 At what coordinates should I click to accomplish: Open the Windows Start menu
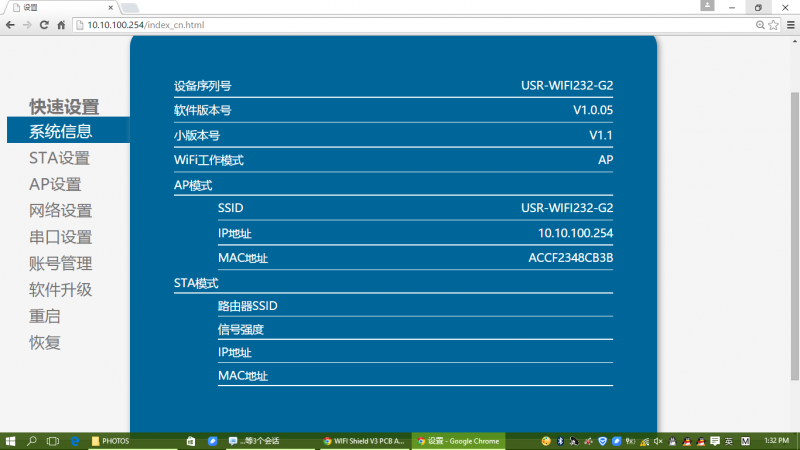point(10,441)
